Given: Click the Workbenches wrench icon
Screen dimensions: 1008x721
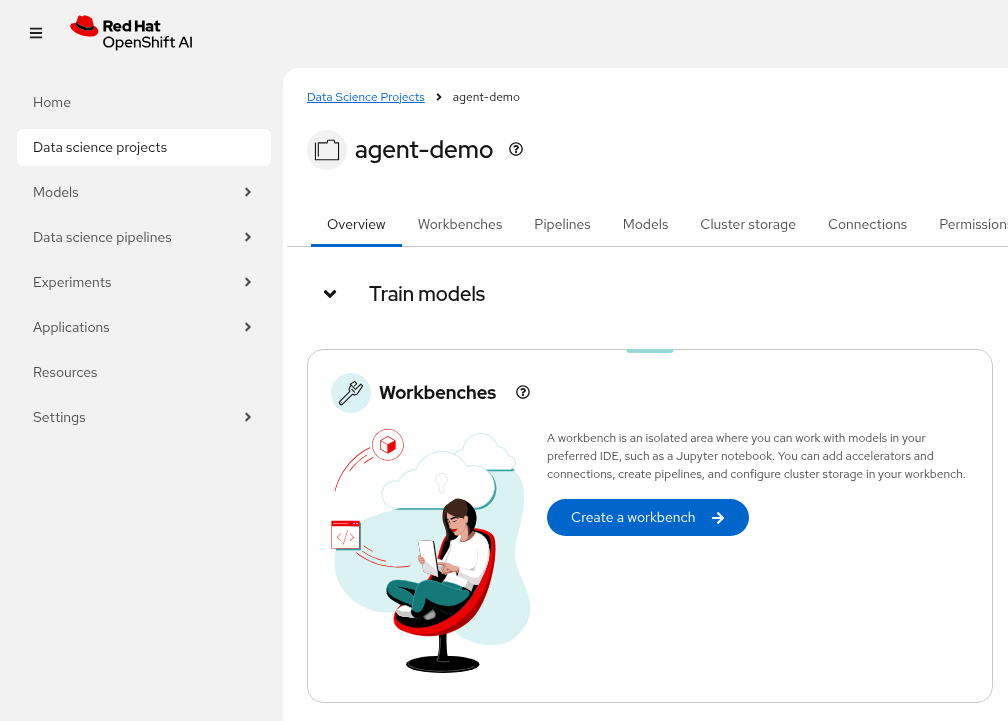Looking at the screenshot, I should 350,393.
